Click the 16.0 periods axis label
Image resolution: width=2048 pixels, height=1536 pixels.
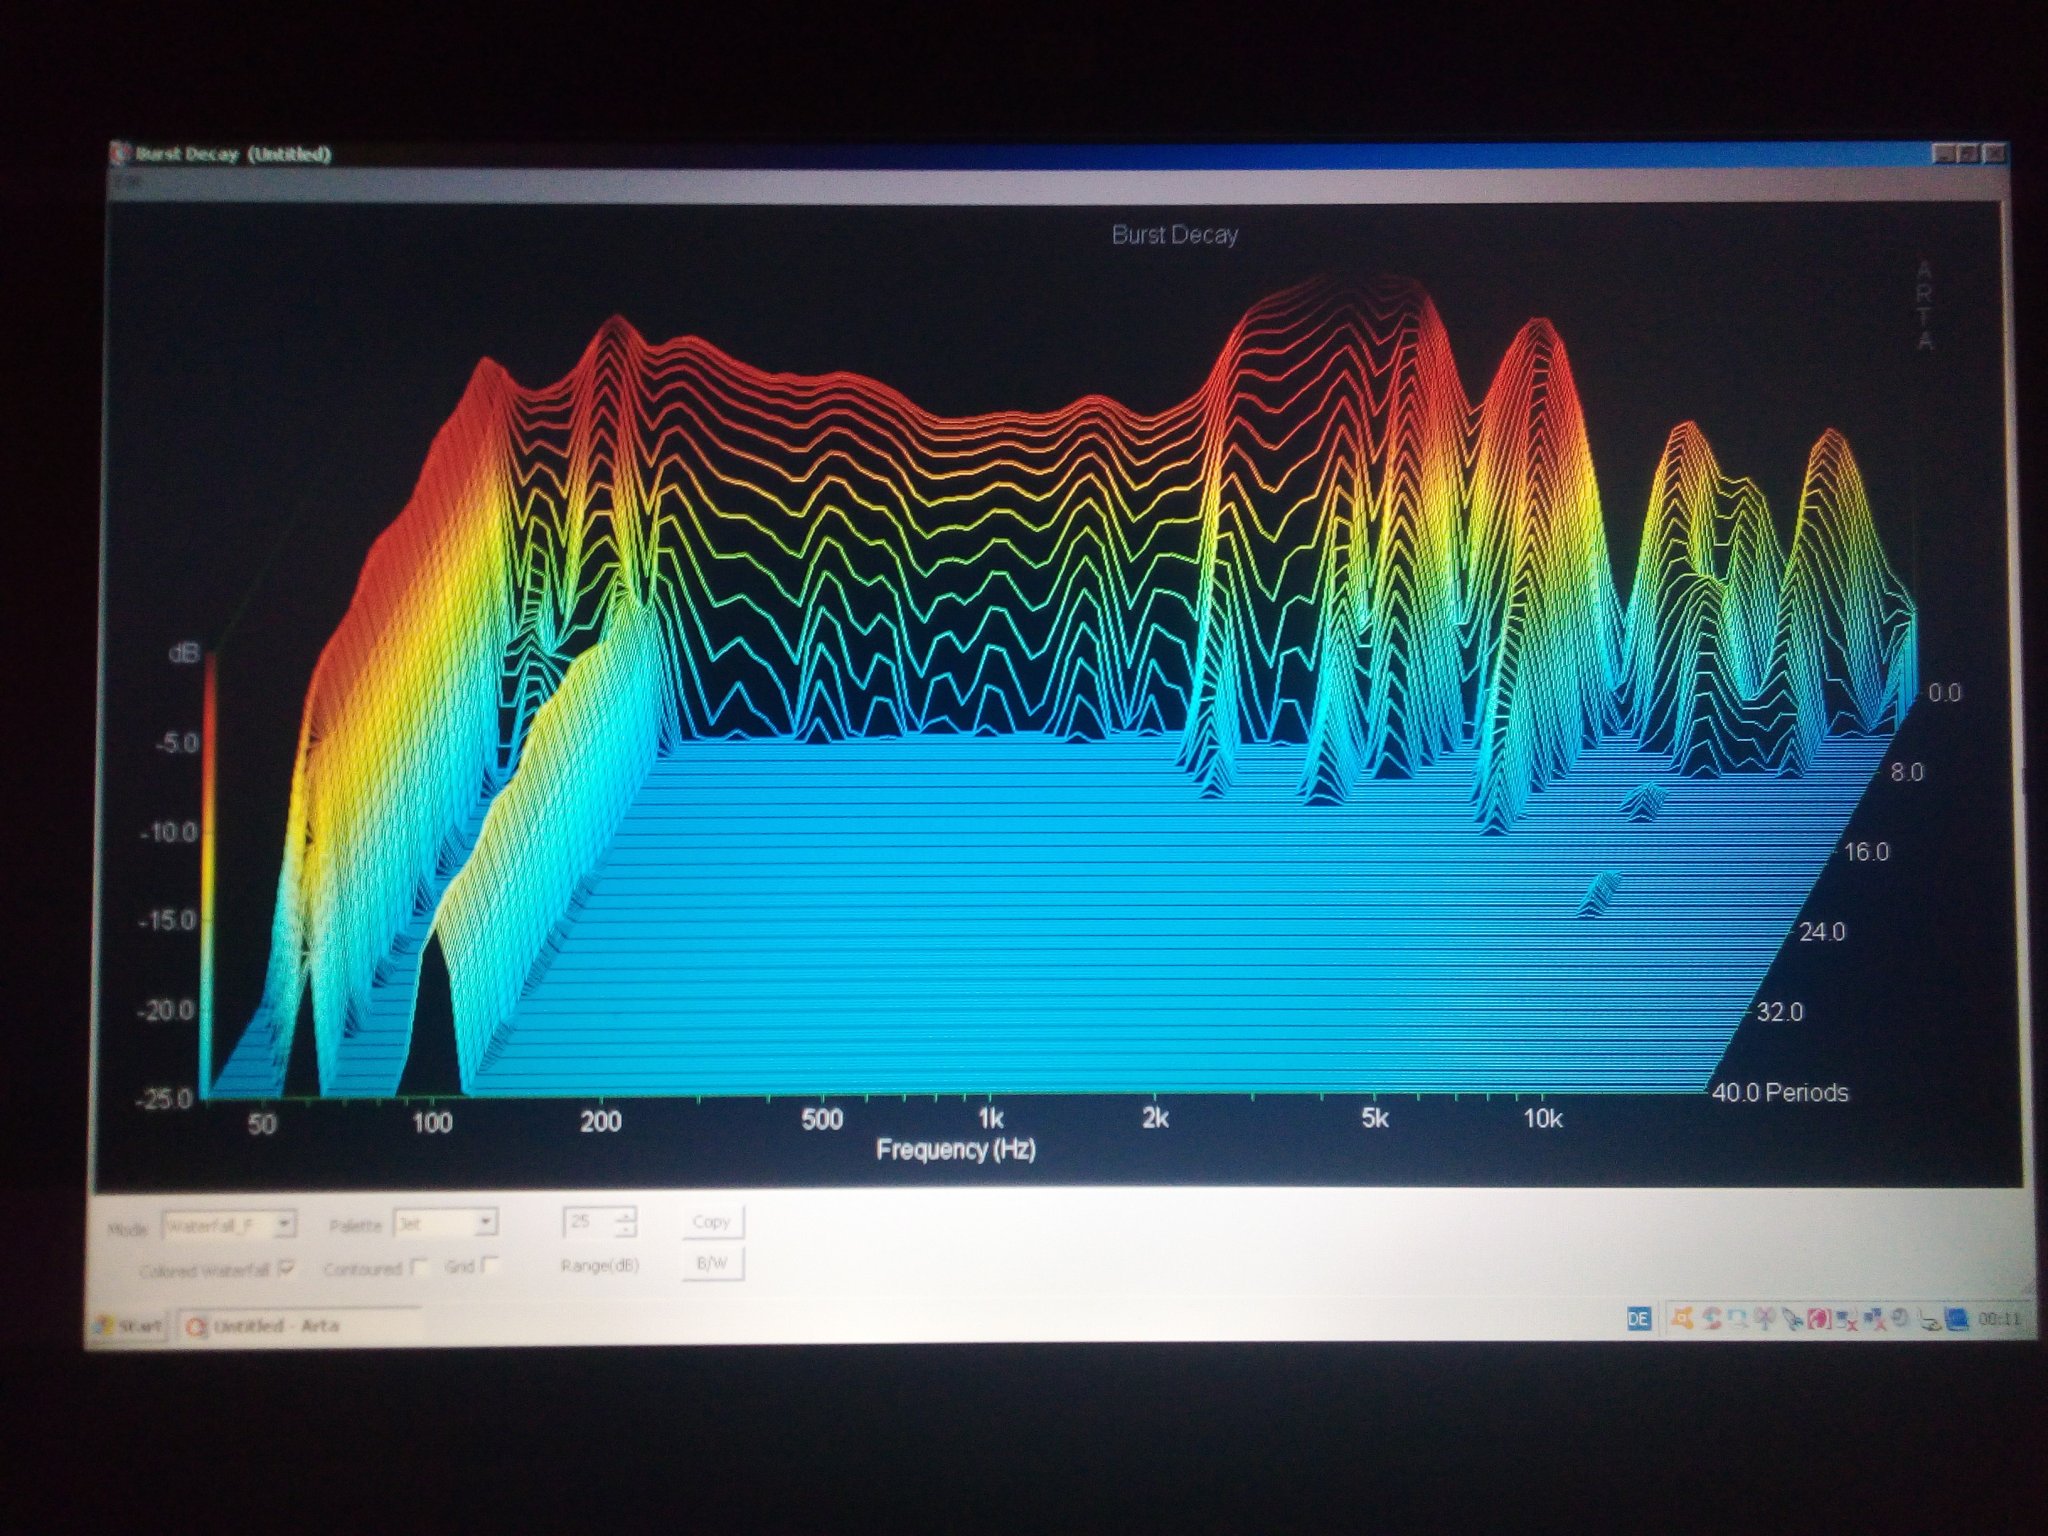1867,852
